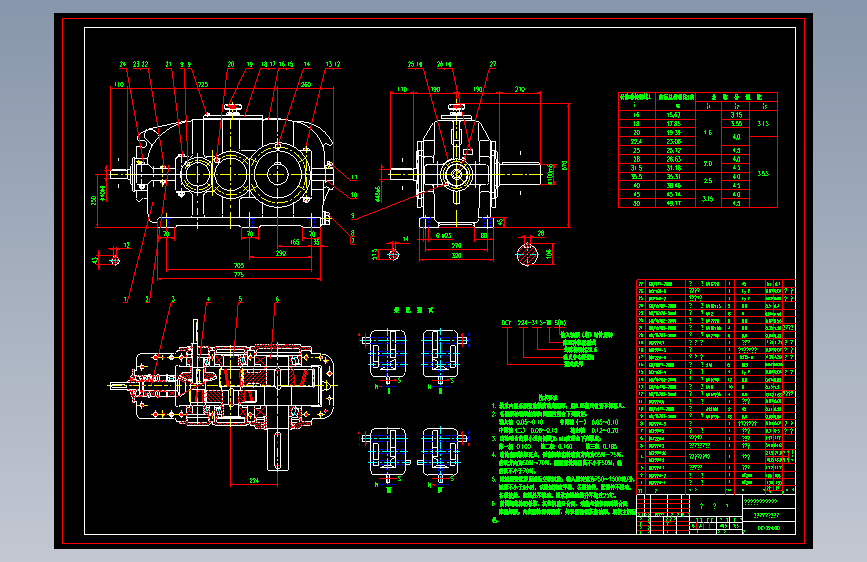The image size is (867, 562).
Task: Select table cell 31.18
Action: [673, 168]
